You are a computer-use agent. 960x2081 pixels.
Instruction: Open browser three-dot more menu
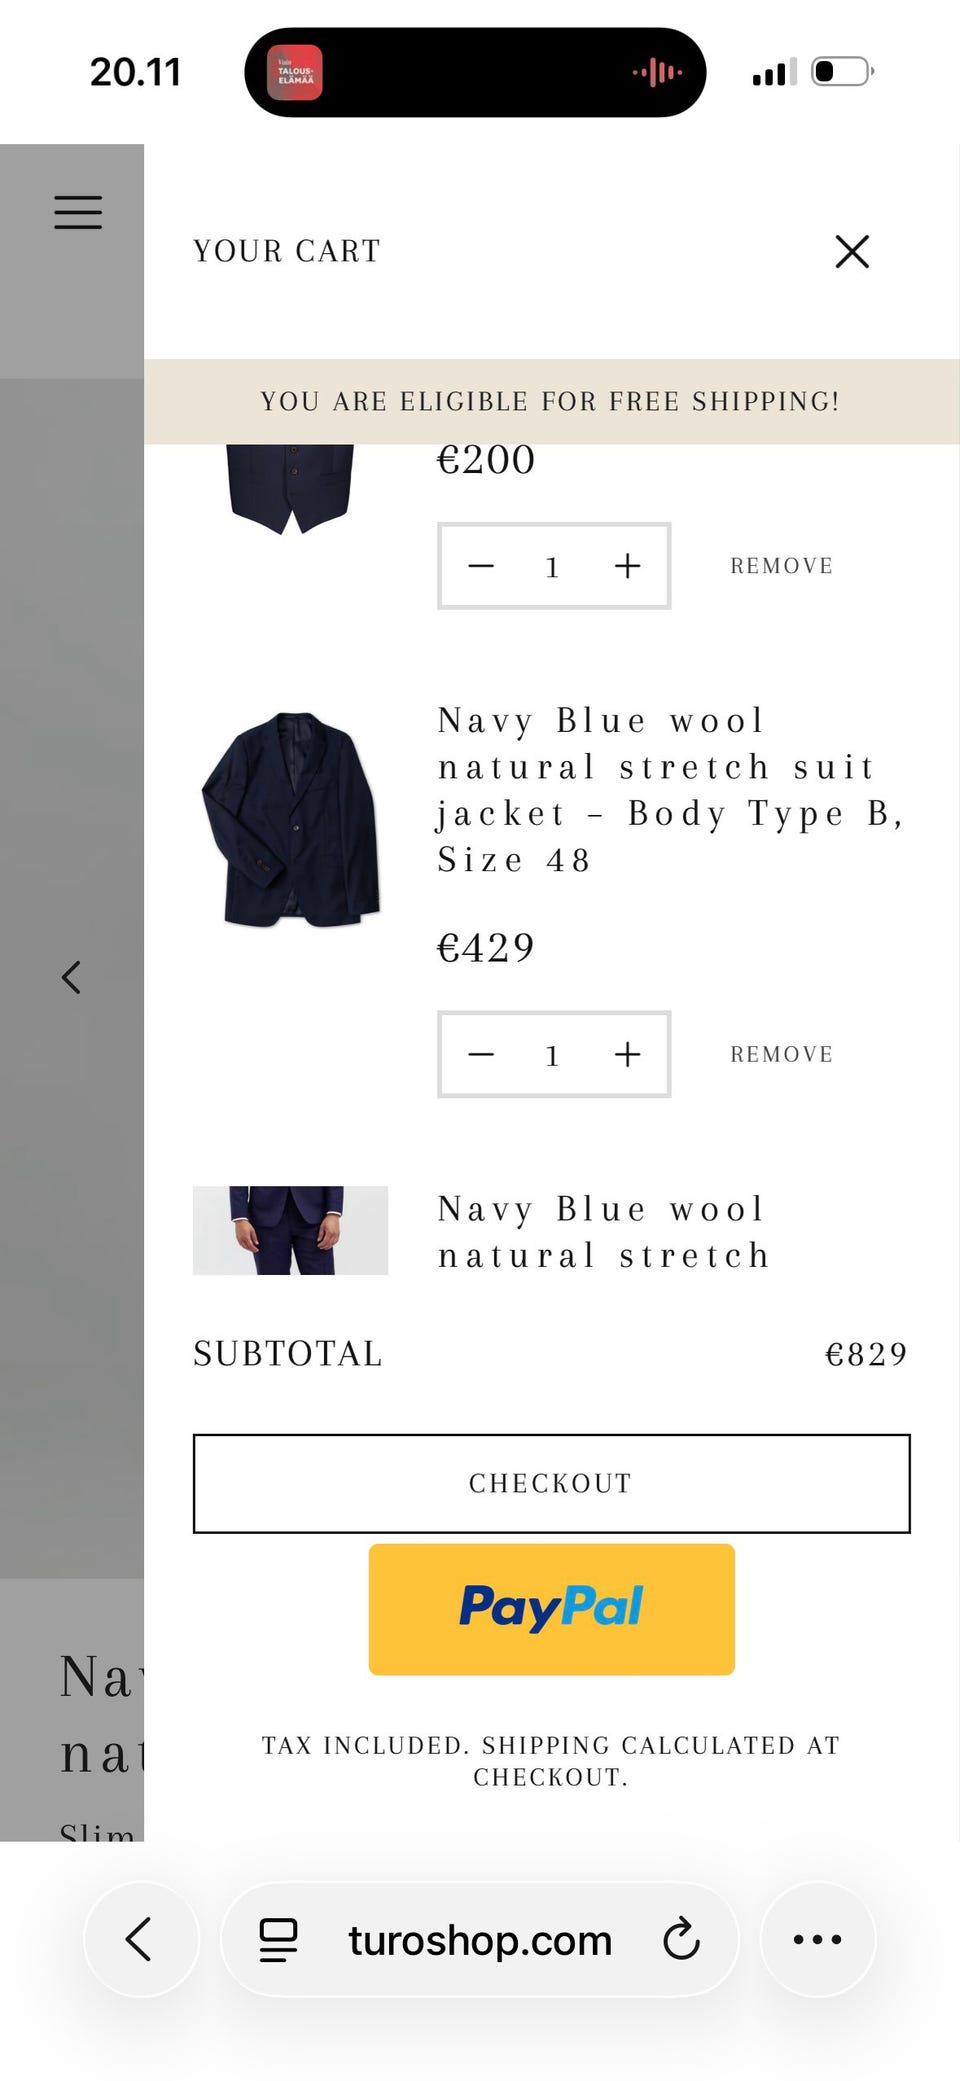[x=817, y=1939]
